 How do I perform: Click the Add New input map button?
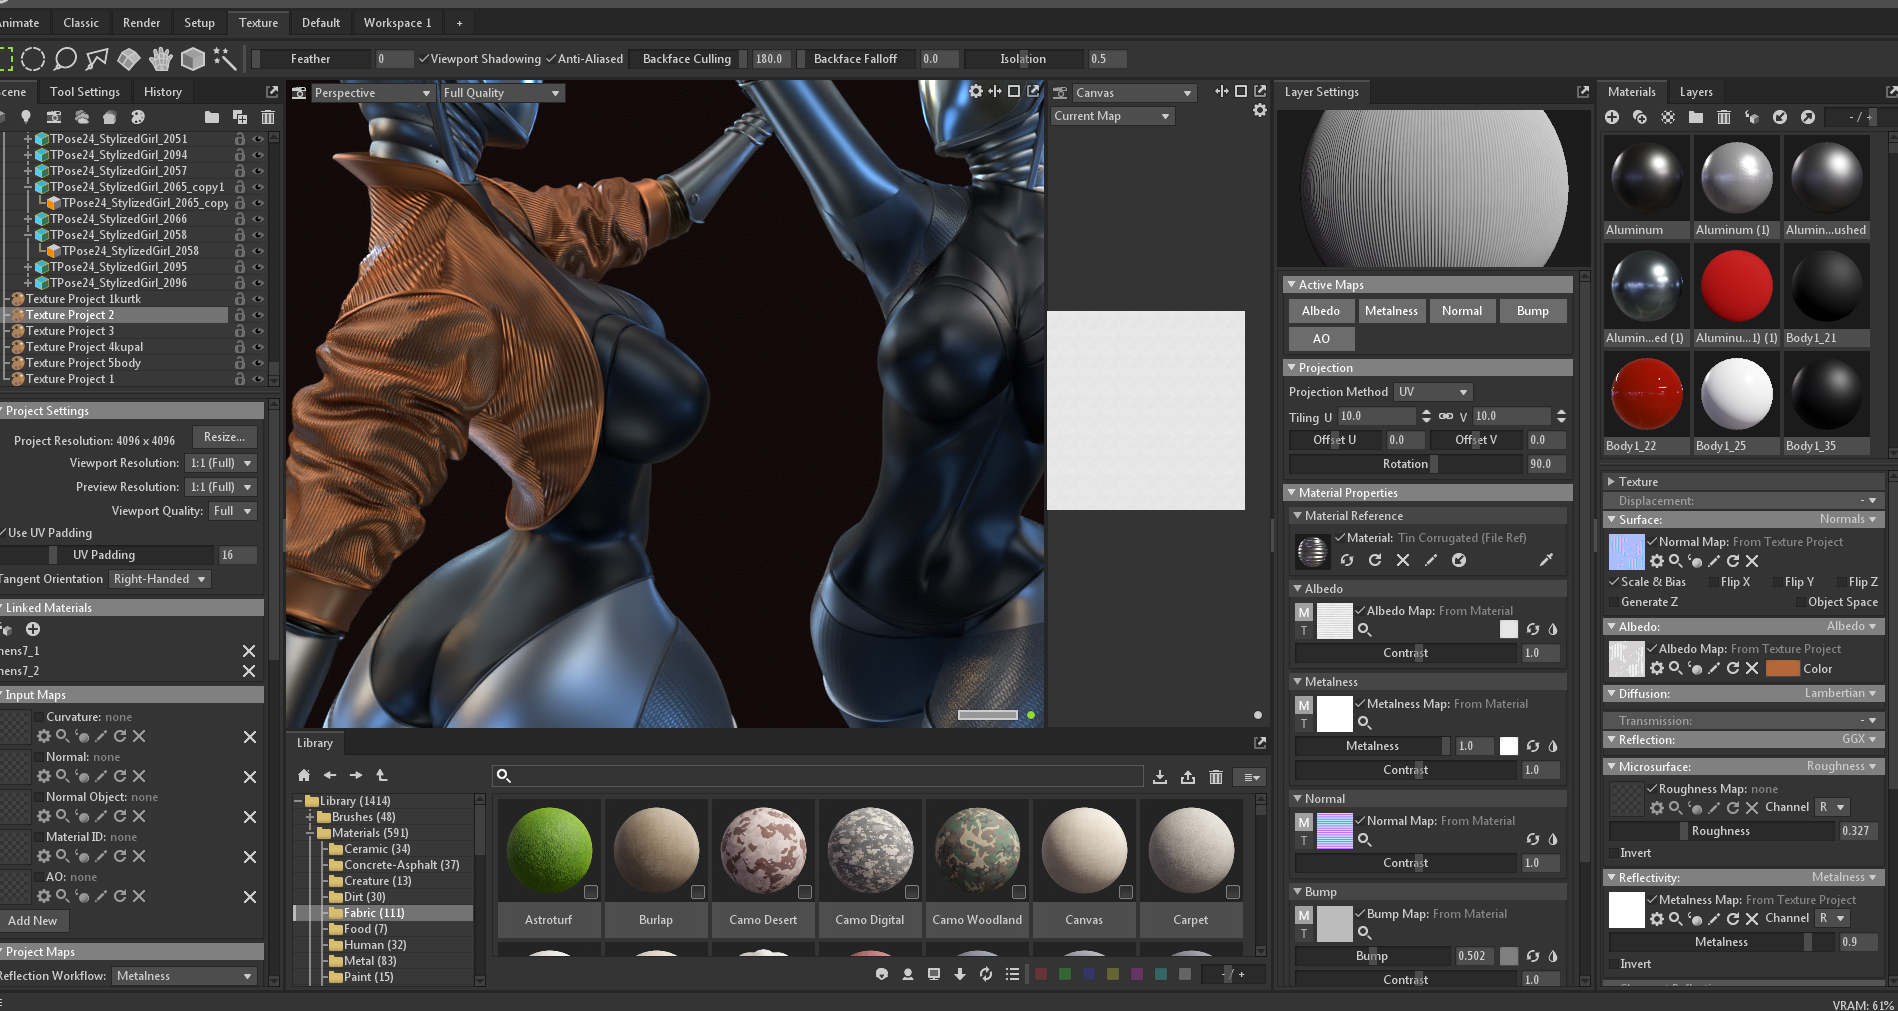point(33,921)
